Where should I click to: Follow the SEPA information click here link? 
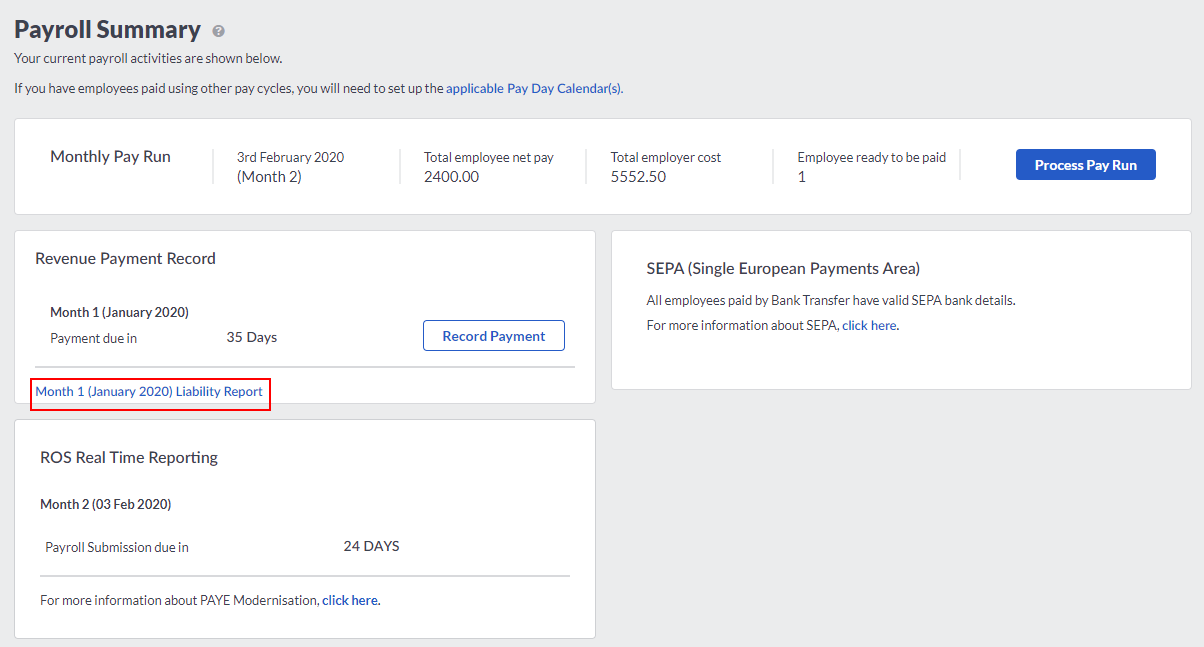coord(869,325)
